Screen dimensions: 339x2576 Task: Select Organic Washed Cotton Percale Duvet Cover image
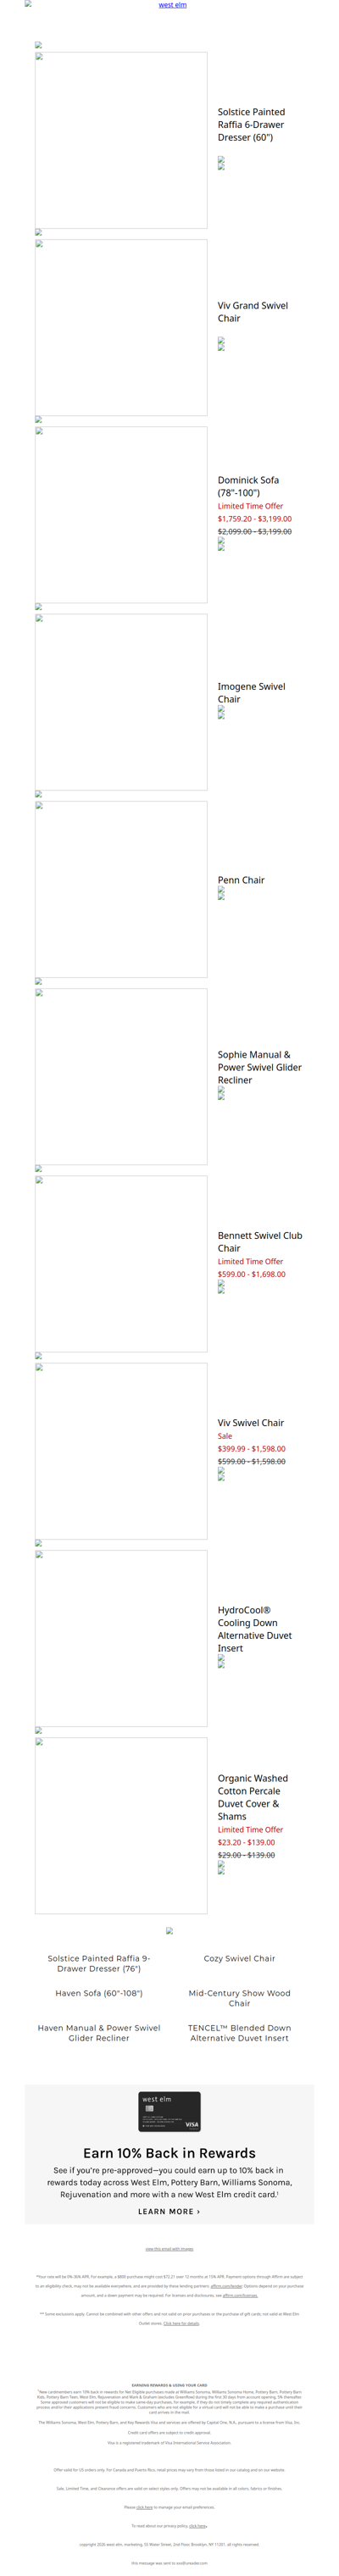click(121, 1826)
